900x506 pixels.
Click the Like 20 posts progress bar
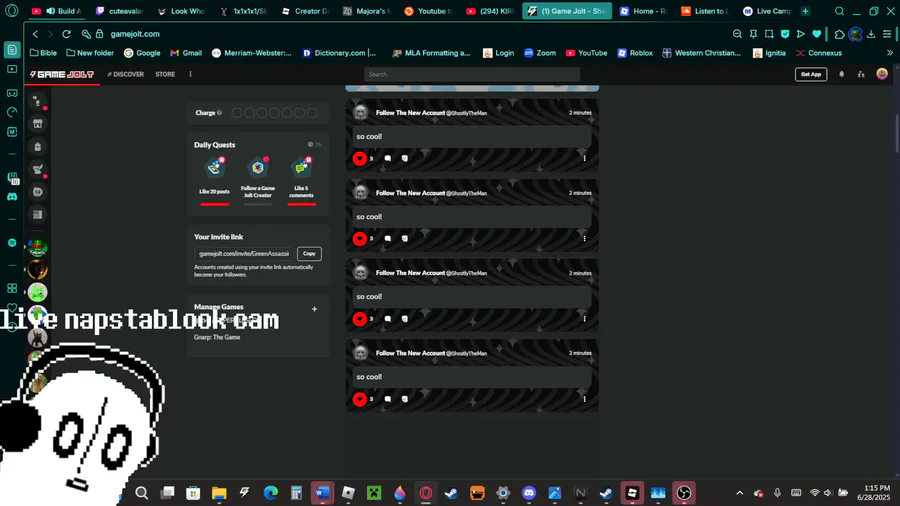coord(214,204)
